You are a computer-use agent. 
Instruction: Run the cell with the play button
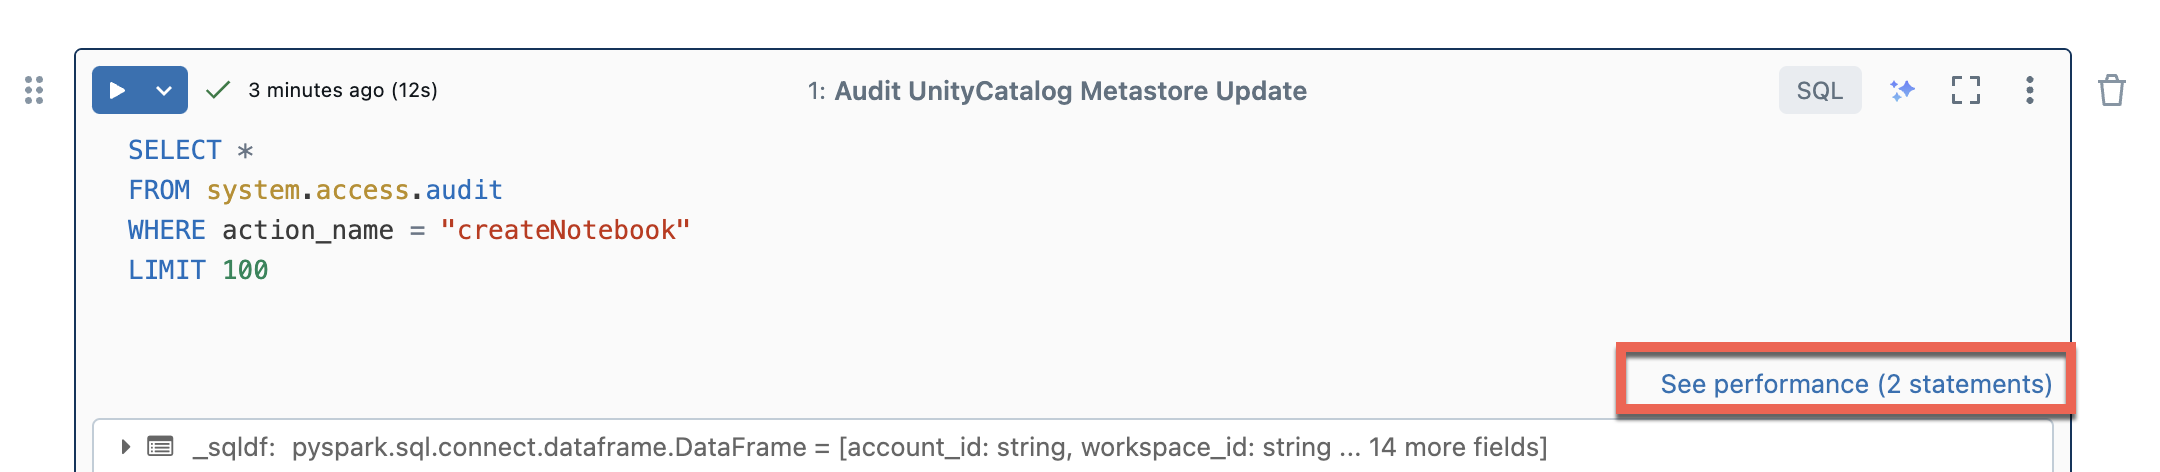pyautogui.click(x=117, y=90)
